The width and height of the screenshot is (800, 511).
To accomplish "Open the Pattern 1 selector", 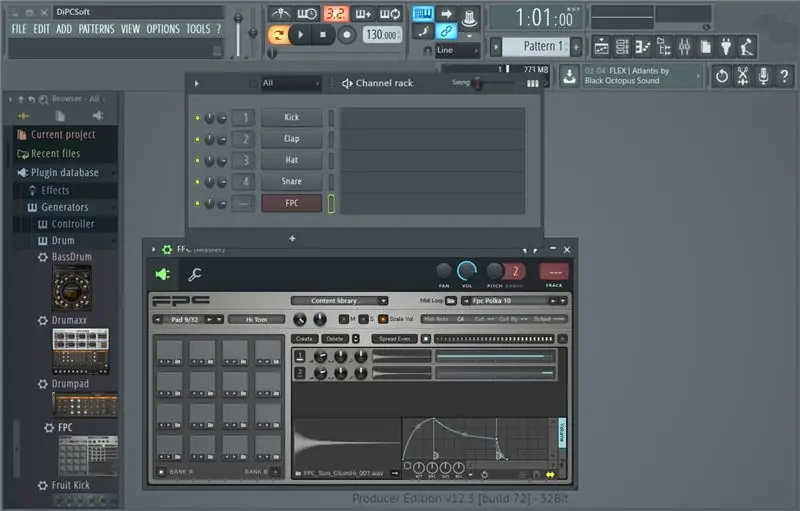I will click(536, 46).
